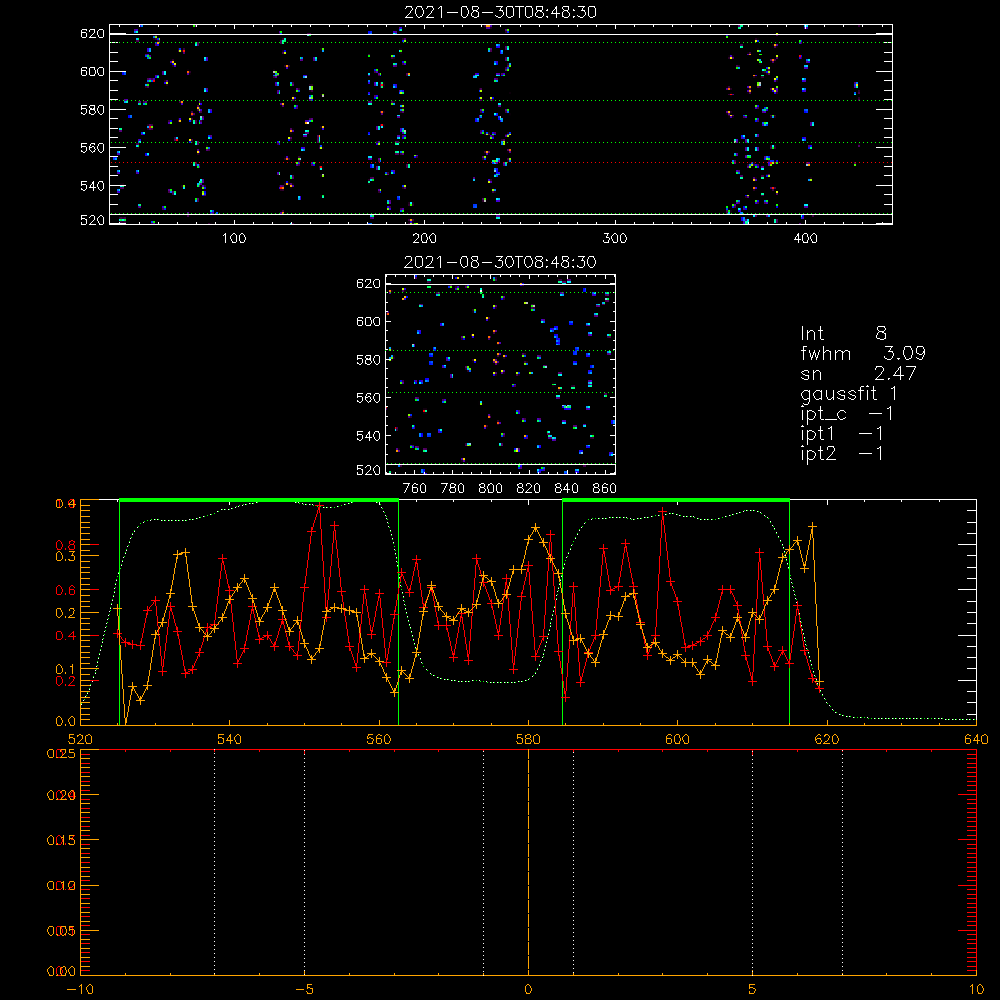1000x1000 pixels.
Task: Click the middle plot title timestamp
Action: coord(500,262)
